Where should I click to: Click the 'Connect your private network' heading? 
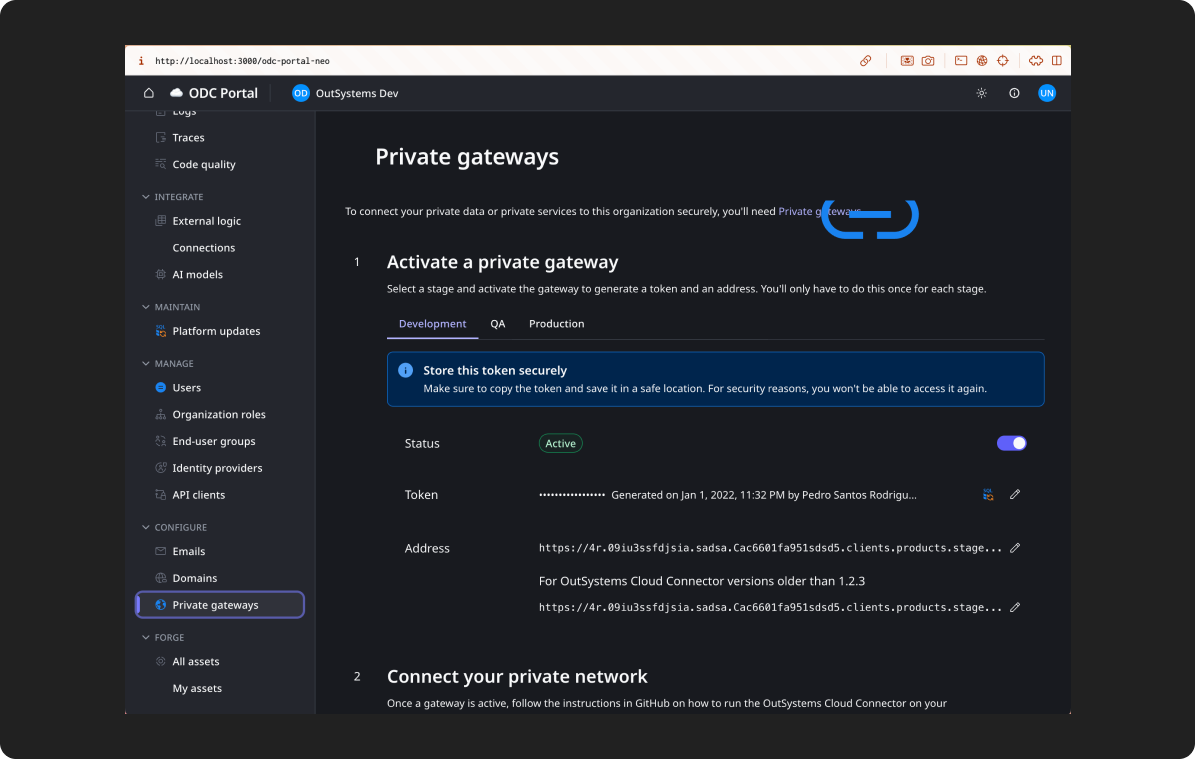click(517, 677)
